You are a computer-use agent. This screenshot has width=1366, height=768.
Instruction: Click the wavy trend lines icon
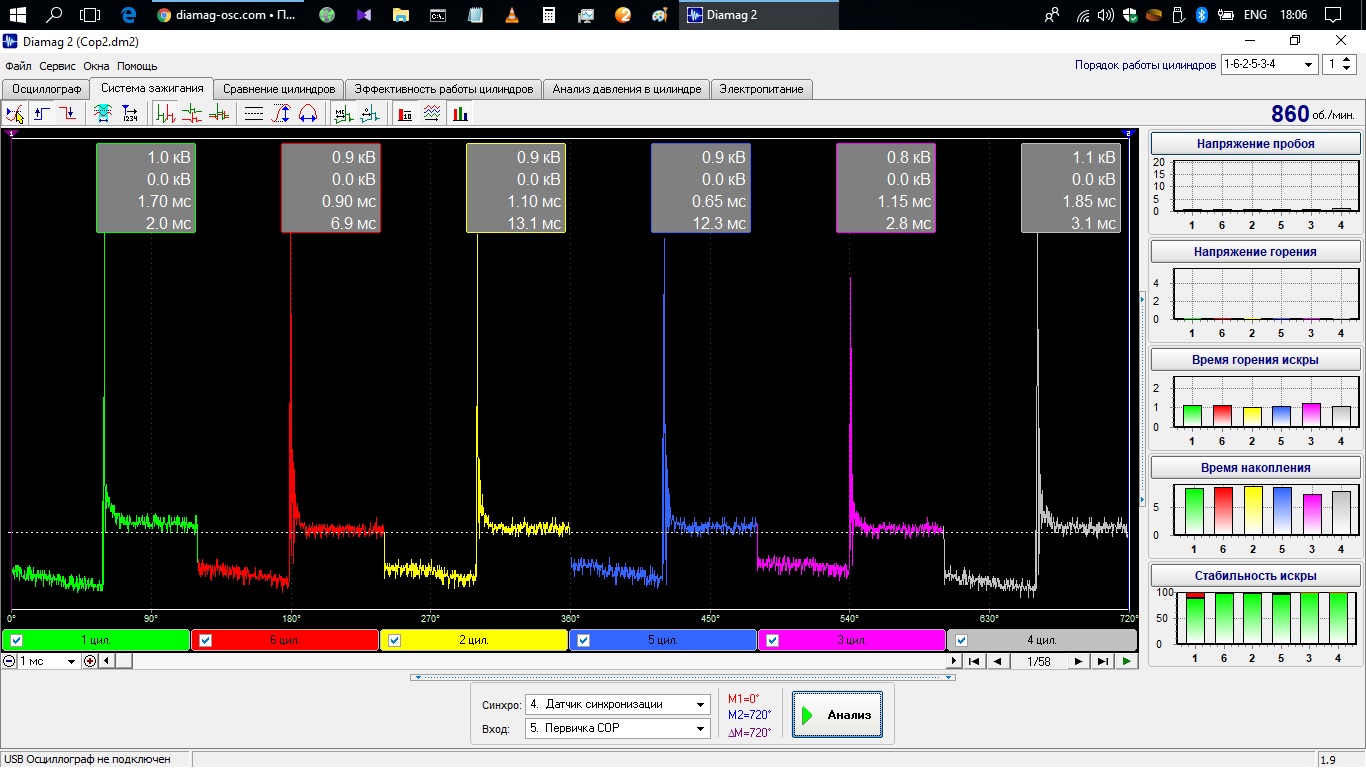tap(432, 113)
